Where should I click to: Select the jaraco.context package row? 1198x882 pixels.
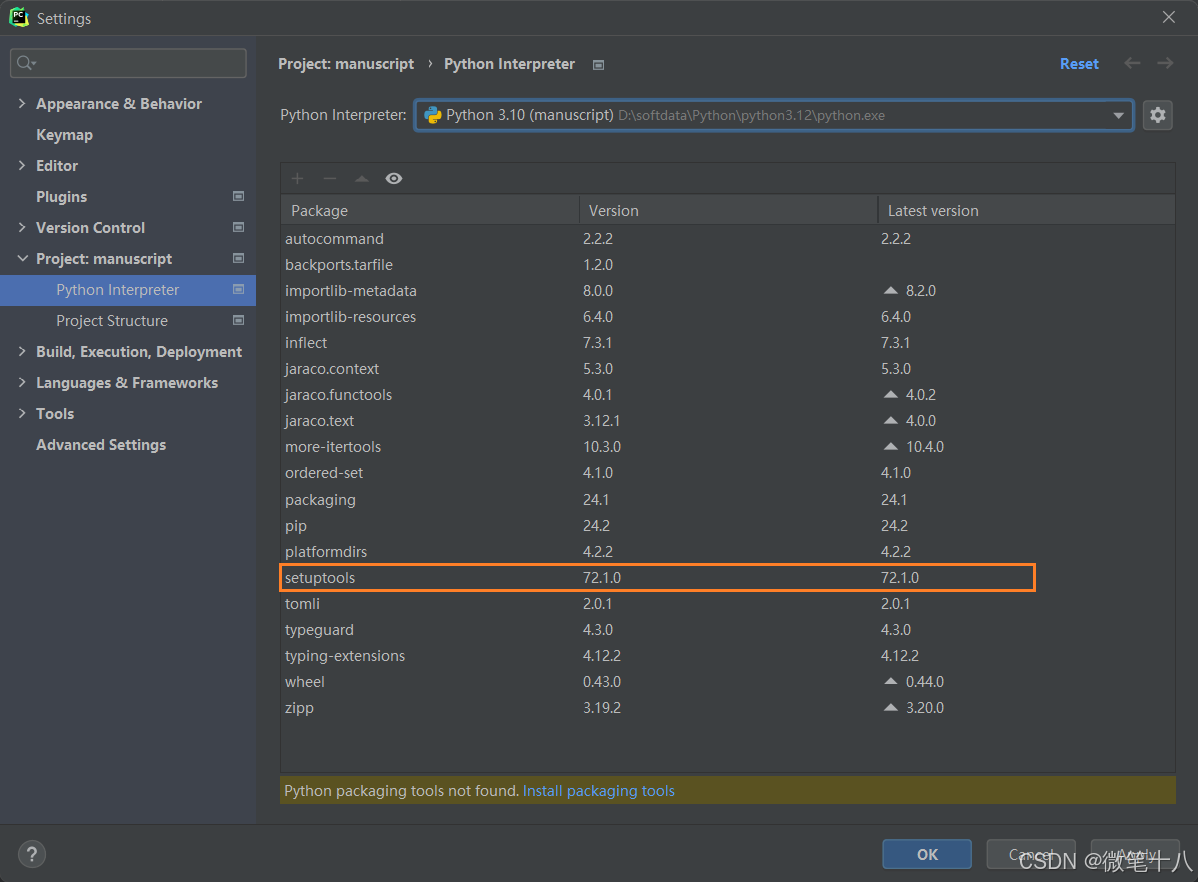[727, 368]
